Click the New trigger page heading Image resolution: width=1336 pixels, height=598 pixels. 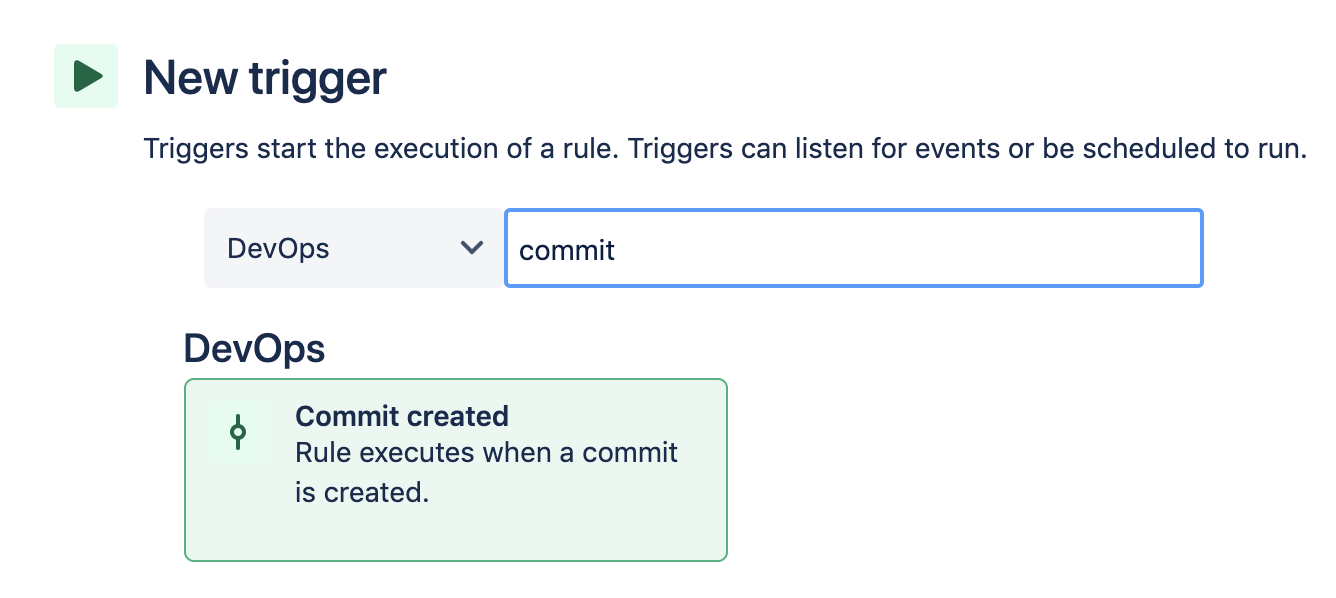coord(266,77)
